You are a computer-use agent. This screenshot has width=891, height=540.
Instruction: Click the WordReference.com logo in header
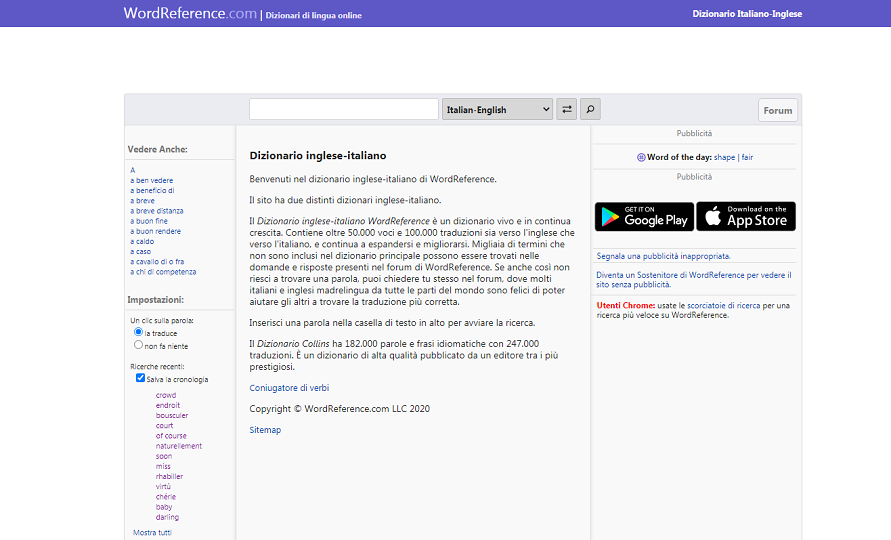pos(190,14)
